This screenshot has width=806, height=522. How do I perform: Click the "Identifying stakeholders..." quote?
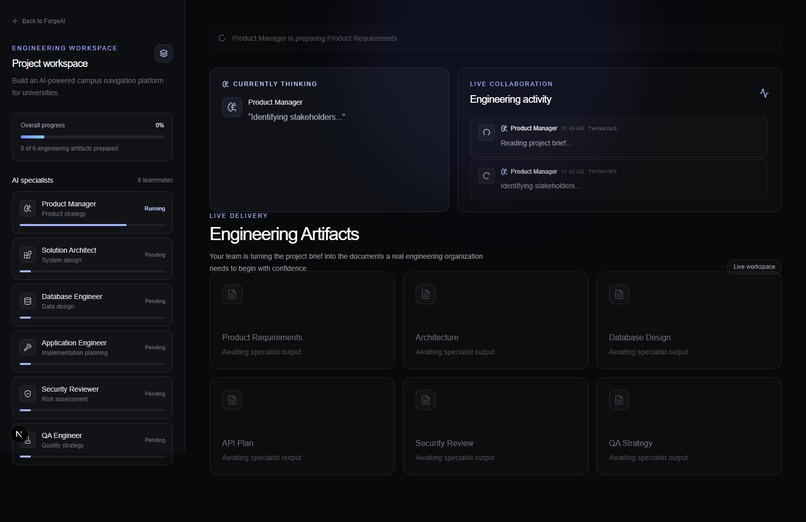coord(296,117)
